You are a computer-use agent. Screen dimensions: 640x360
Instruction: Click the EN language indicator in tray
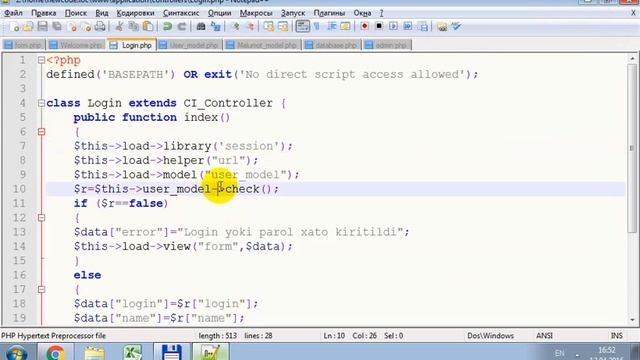pyautogui.click(x=560, y=353)
